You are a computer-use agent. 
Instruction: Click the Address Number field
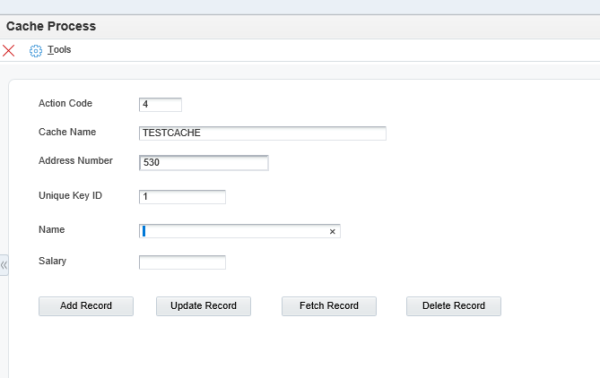pos(204,163)
